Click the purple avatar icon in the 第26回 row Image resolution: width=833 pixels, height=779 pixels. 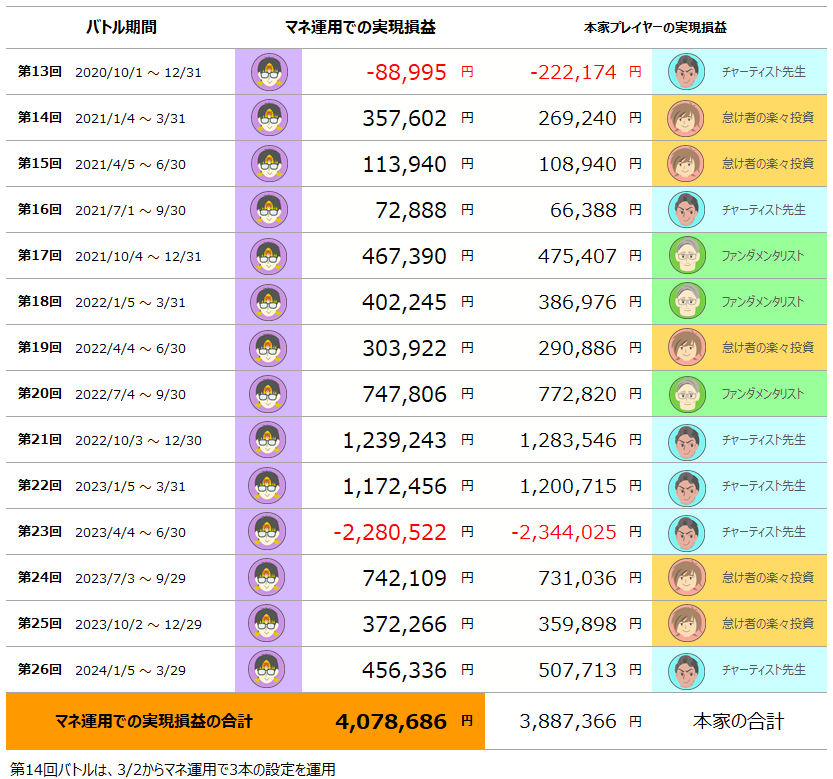(268, 670)
